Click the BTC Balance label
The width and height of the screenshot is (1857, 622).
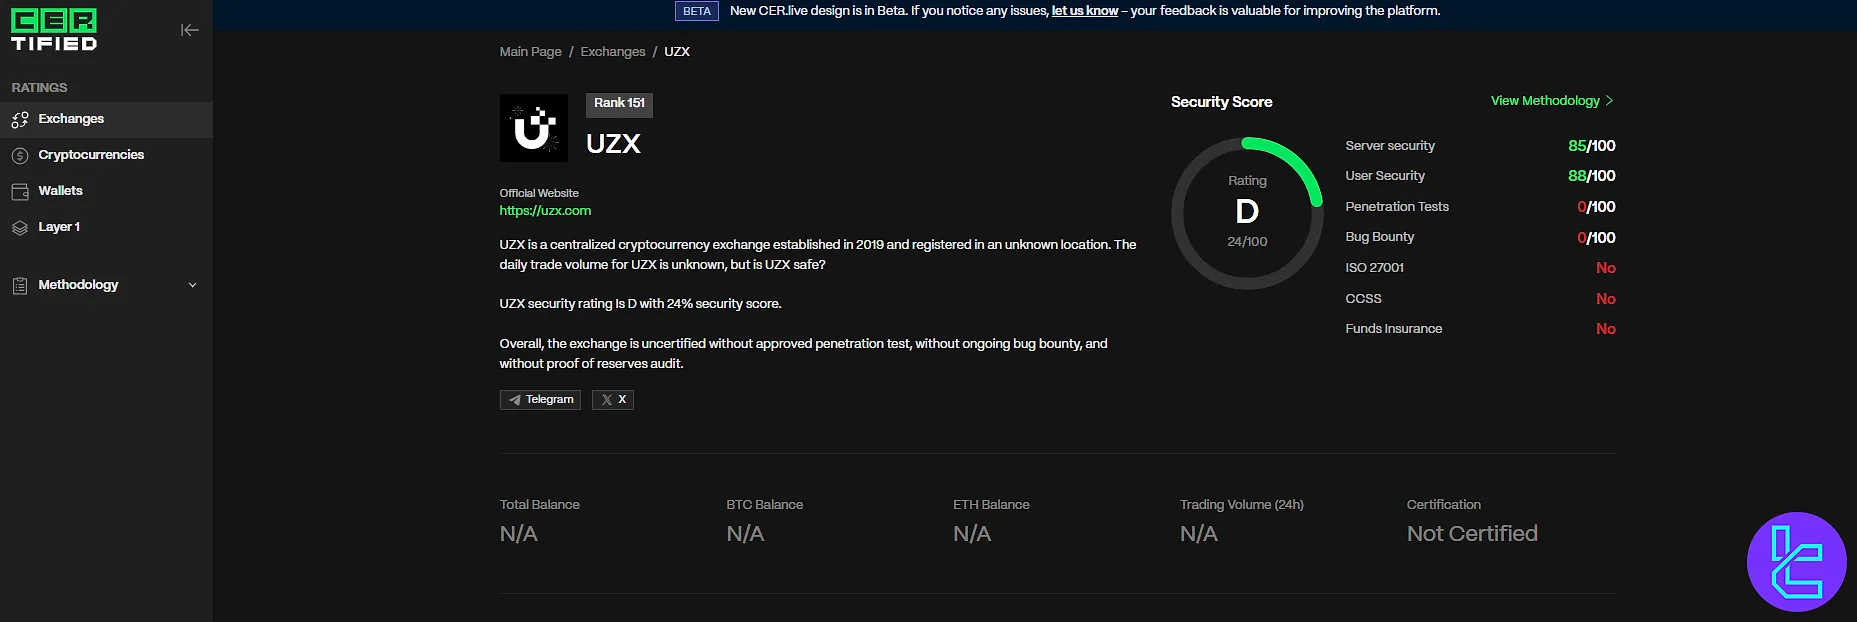pyautogui.click(x=765, y=505)
